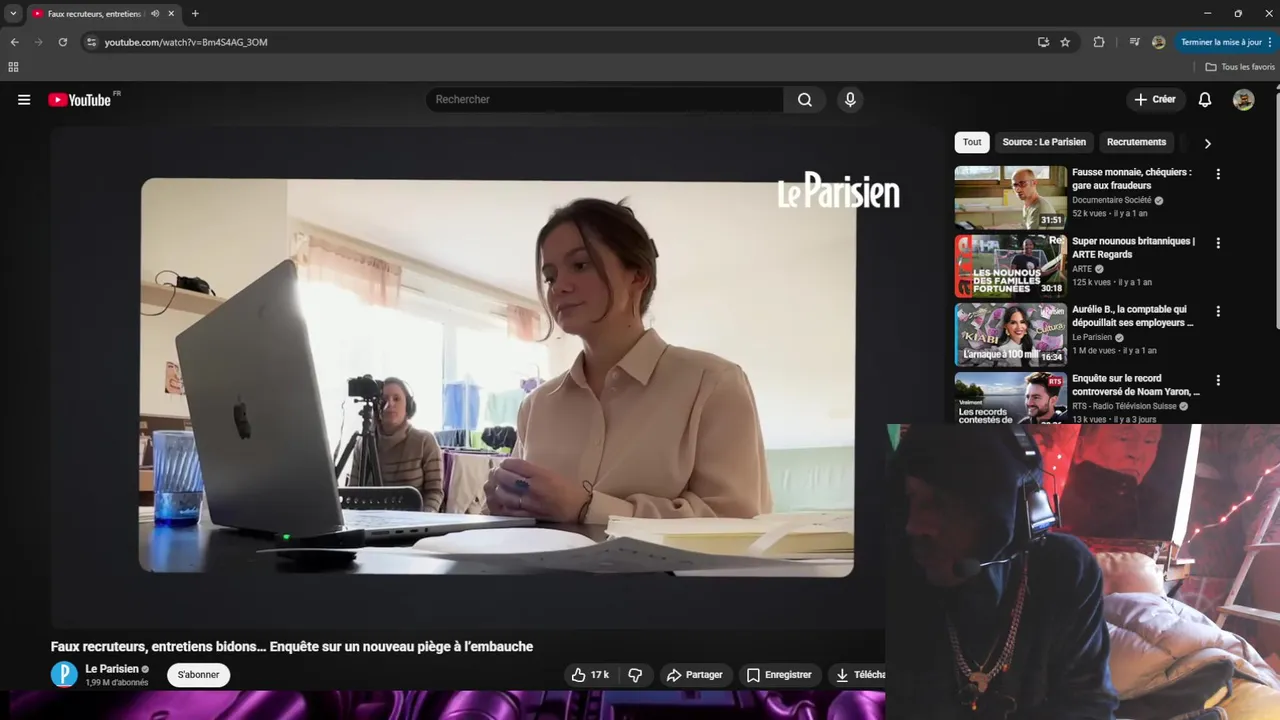The height and width of the screenshot is (720, 1280).
Task: Click the video title Faux recruteurs text
Action: (292, 647)
